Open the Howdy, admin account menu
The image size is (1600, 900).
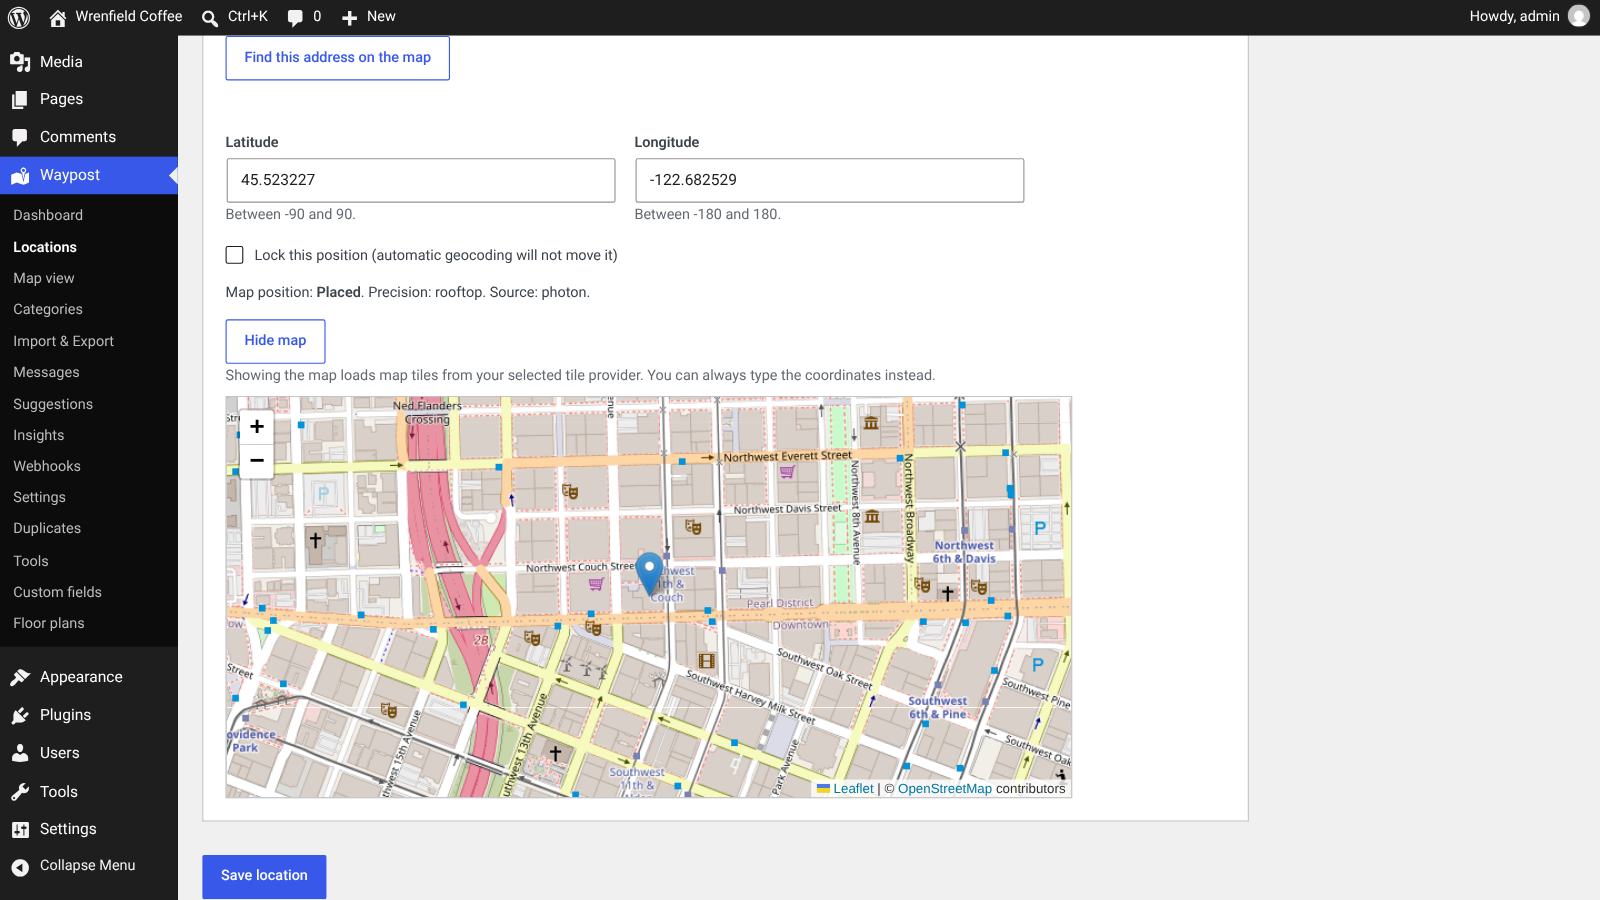[1528, 16]
